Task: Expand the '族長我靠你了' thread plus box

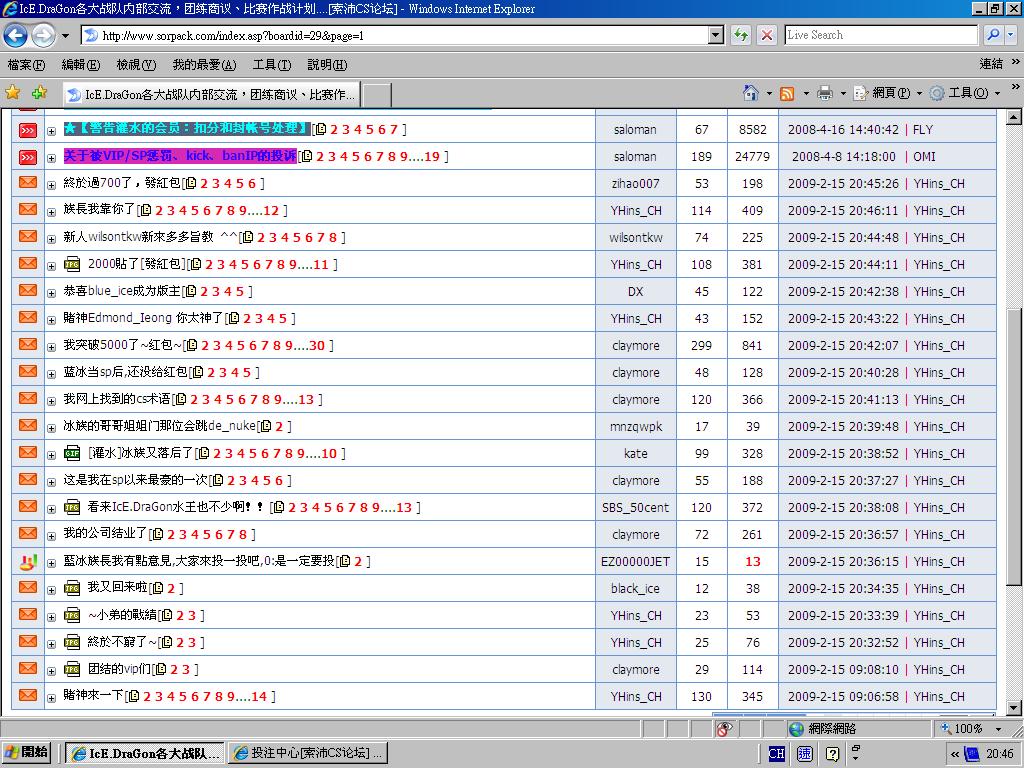Action: [x=52, y=212]
